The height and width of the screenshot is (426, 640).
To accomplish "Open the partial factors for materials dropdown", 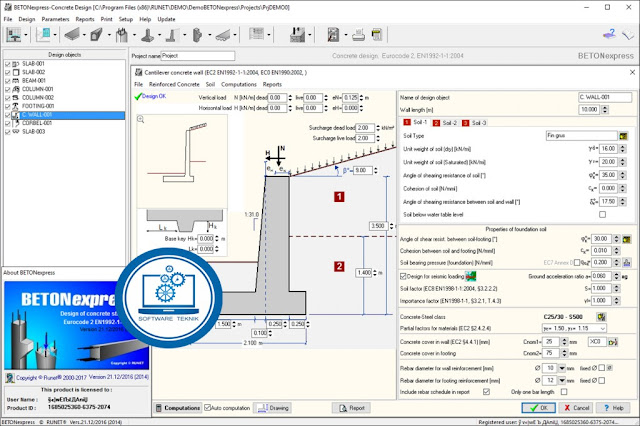I will [575, 328].
